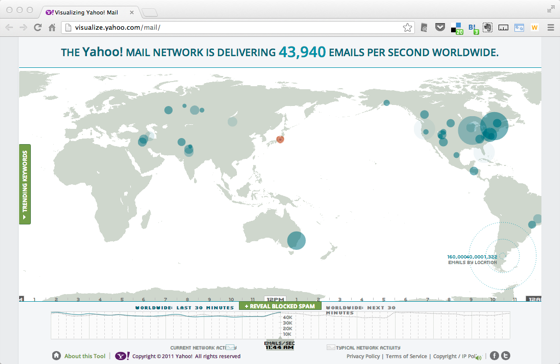Bookmark this page with the star icon
The image size is (560, 364).
[407, 28]
